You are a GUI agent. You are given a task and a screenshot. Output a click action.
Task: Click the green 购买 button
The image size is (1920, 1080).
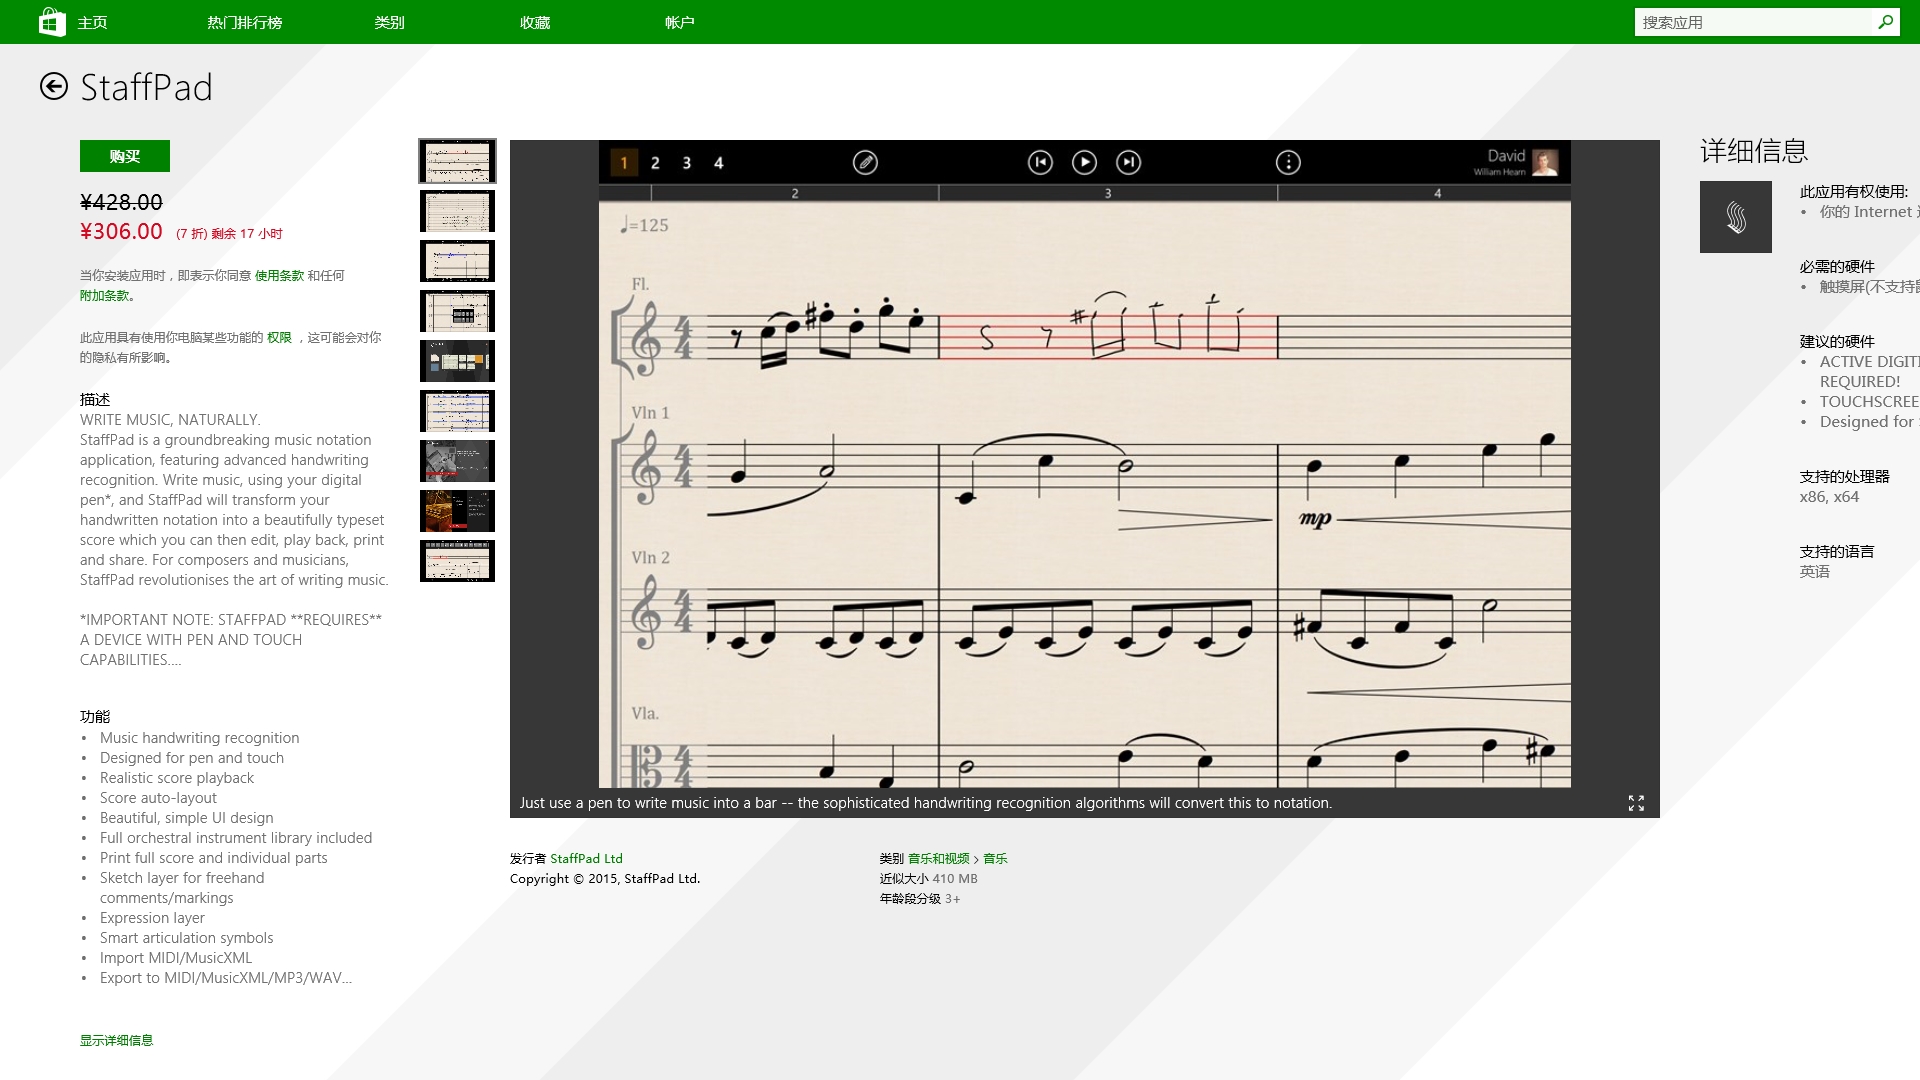click(x=125, y=156)
